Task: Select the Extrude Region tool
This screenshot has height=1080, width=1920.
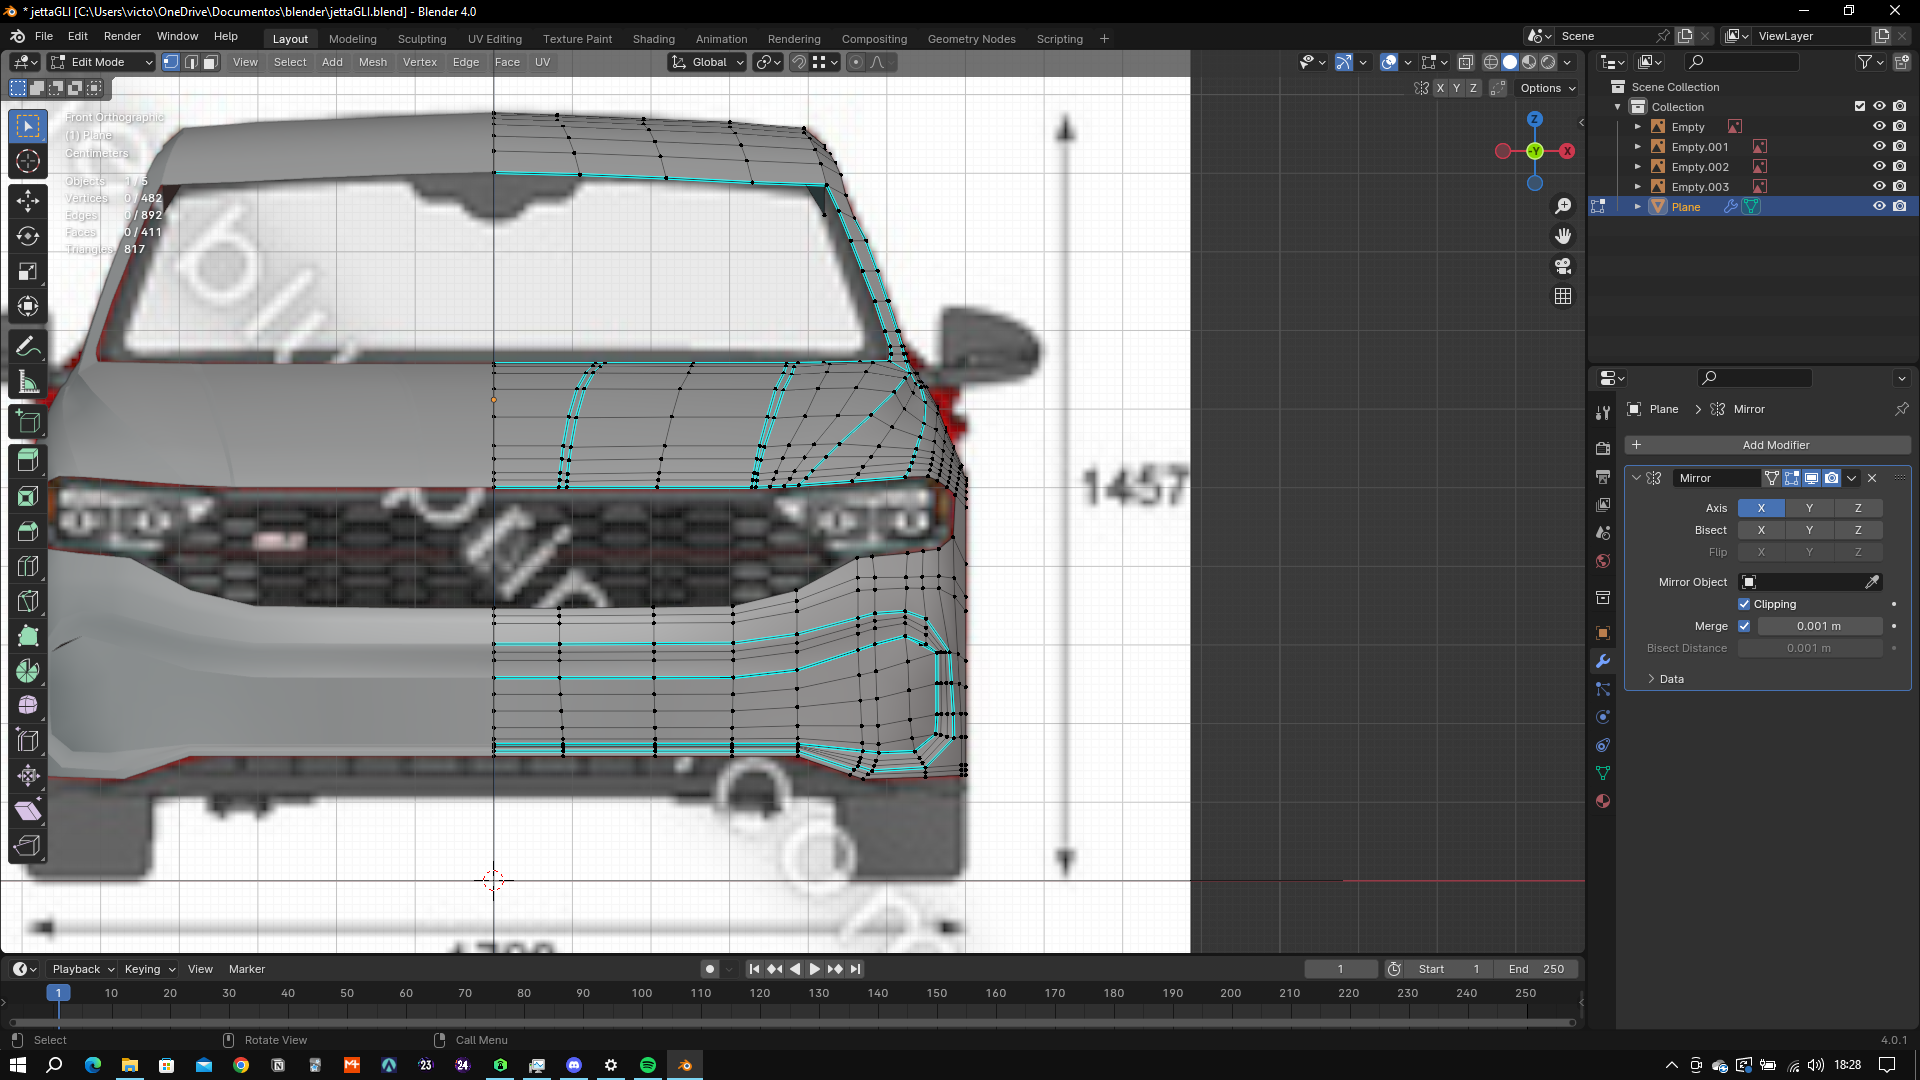Action: [28, 460]
